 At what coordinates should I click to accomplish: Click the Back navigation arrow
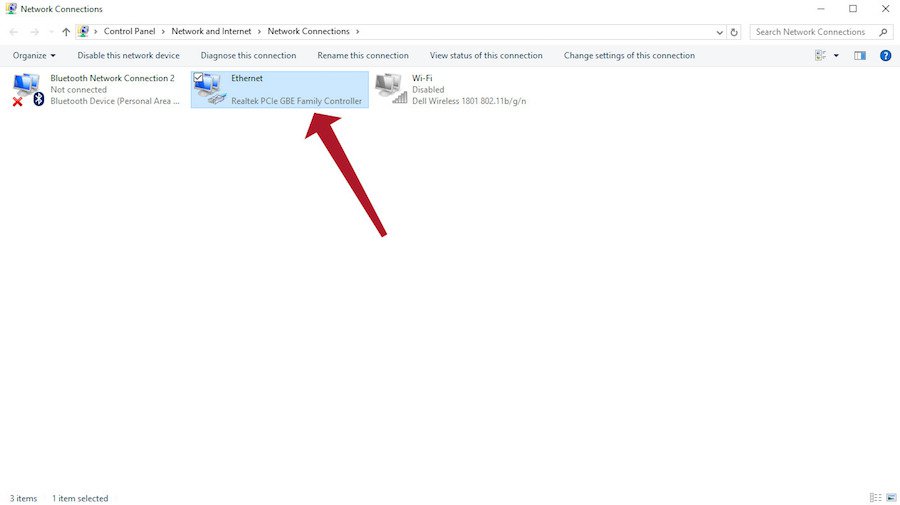(x=14, y=32)
